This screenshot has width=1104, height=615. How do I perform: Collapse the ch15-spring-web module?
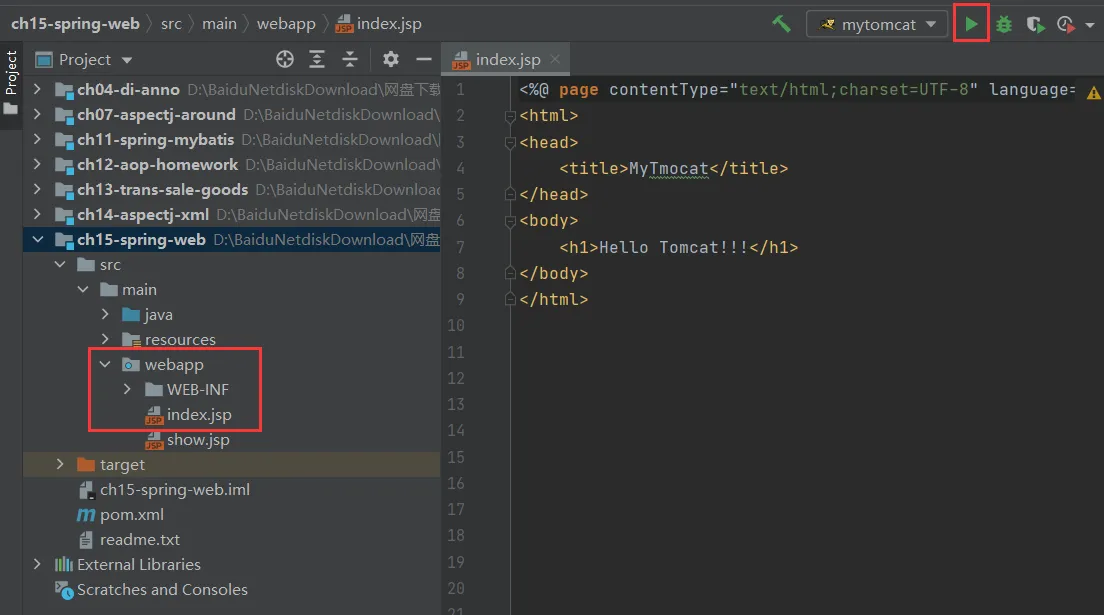click(x=37, y=240)
